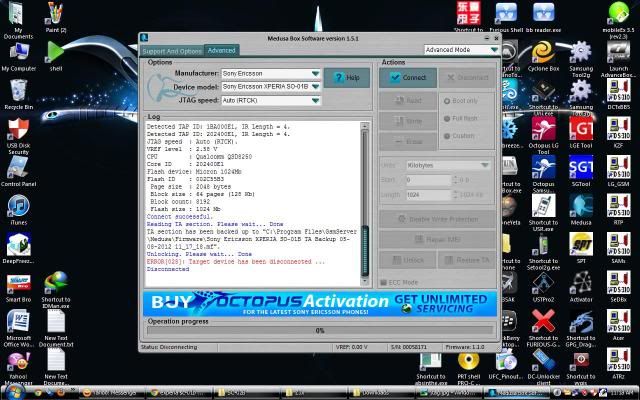Open the PRT shell desktop icon
This screenshot has height=400, width=640.
coord(469,367)
